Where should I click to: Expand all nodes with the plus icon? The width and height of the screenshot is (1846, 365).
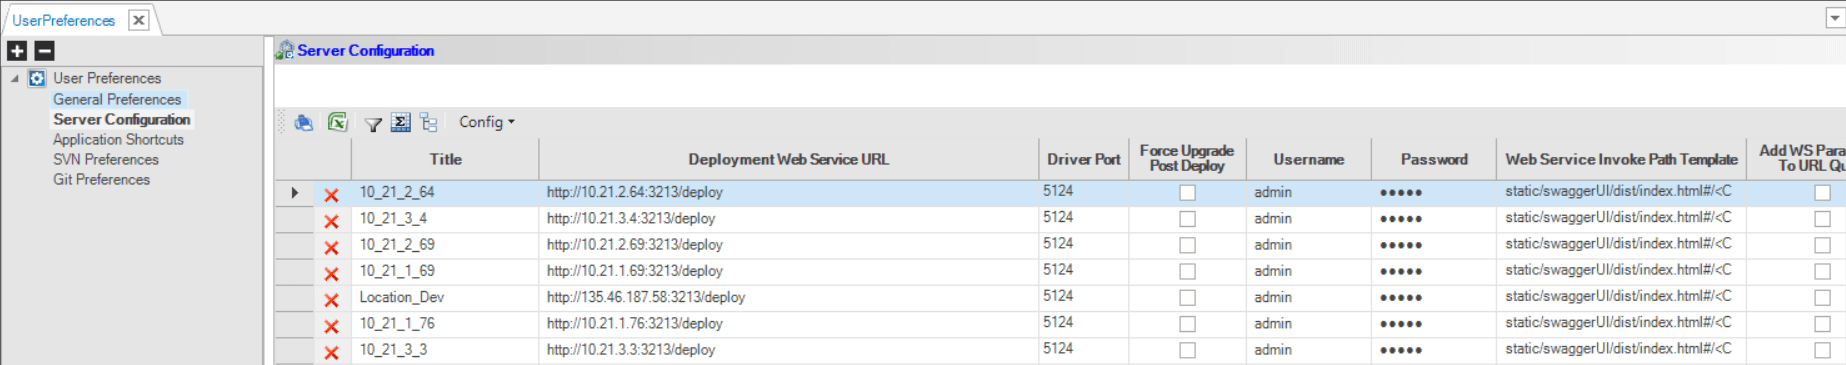[17, 51]
